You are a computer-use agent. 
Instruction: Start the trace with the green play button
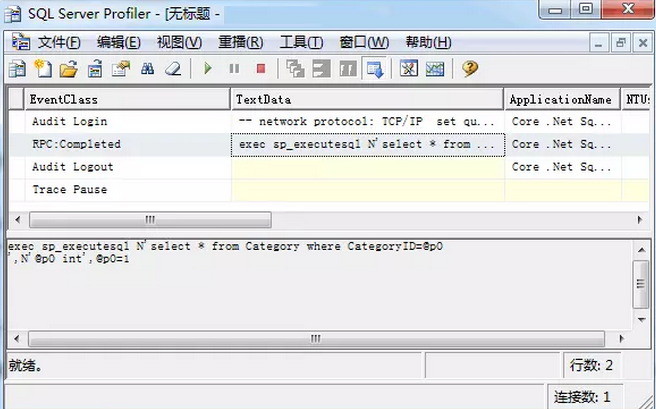(x=208, y=68)
